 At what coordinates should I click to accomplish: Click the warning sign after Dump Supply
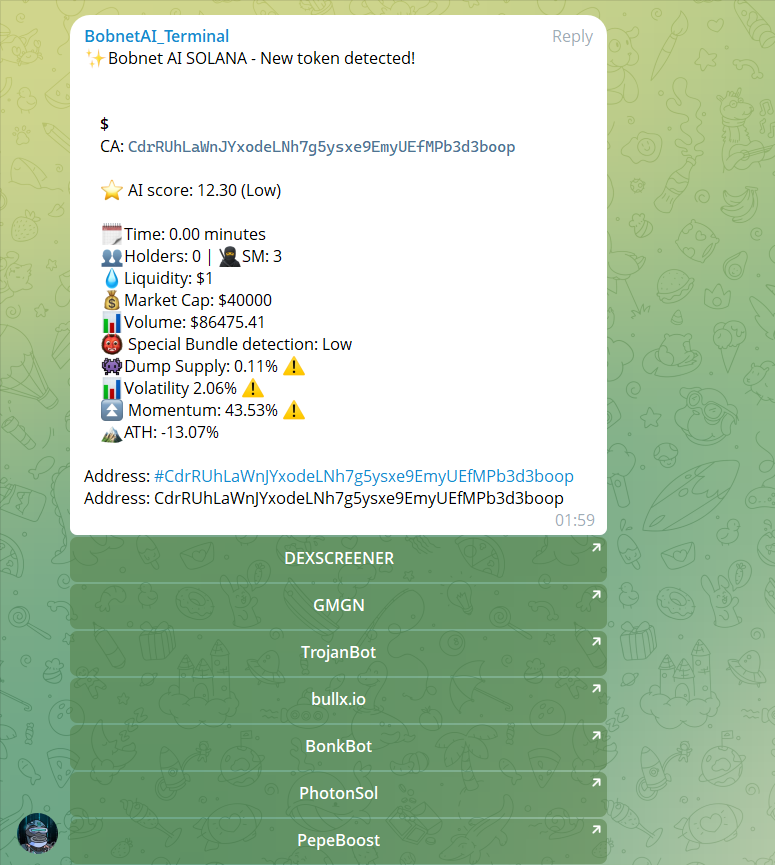click(x=294, y=366)
